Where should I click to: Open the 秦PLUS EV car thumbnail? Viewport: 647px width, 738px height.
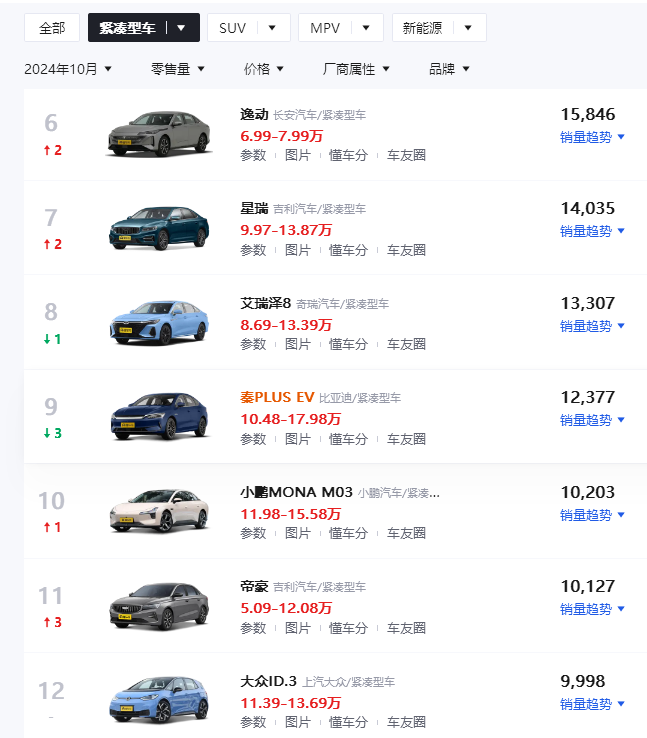coord(159,417)
